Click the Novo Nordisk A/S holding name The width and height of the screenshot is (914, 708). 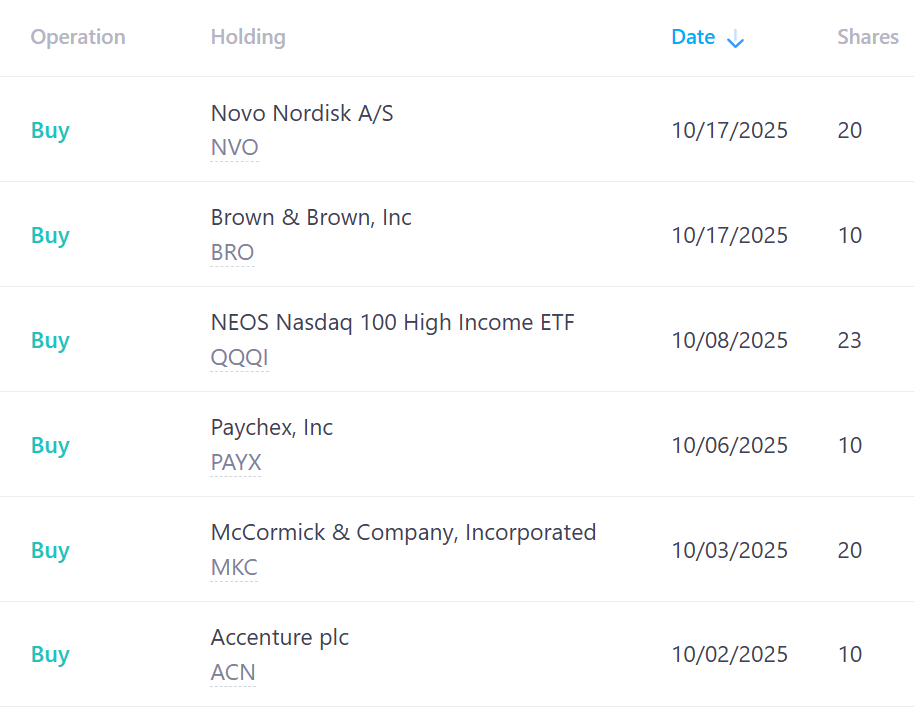point(302,113)
